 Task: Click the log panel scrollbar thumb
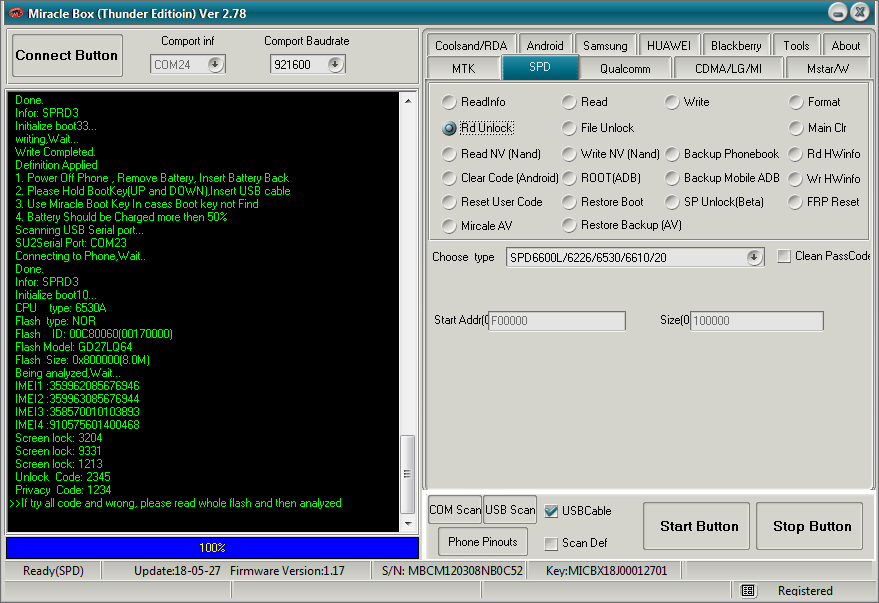[408, 474]
